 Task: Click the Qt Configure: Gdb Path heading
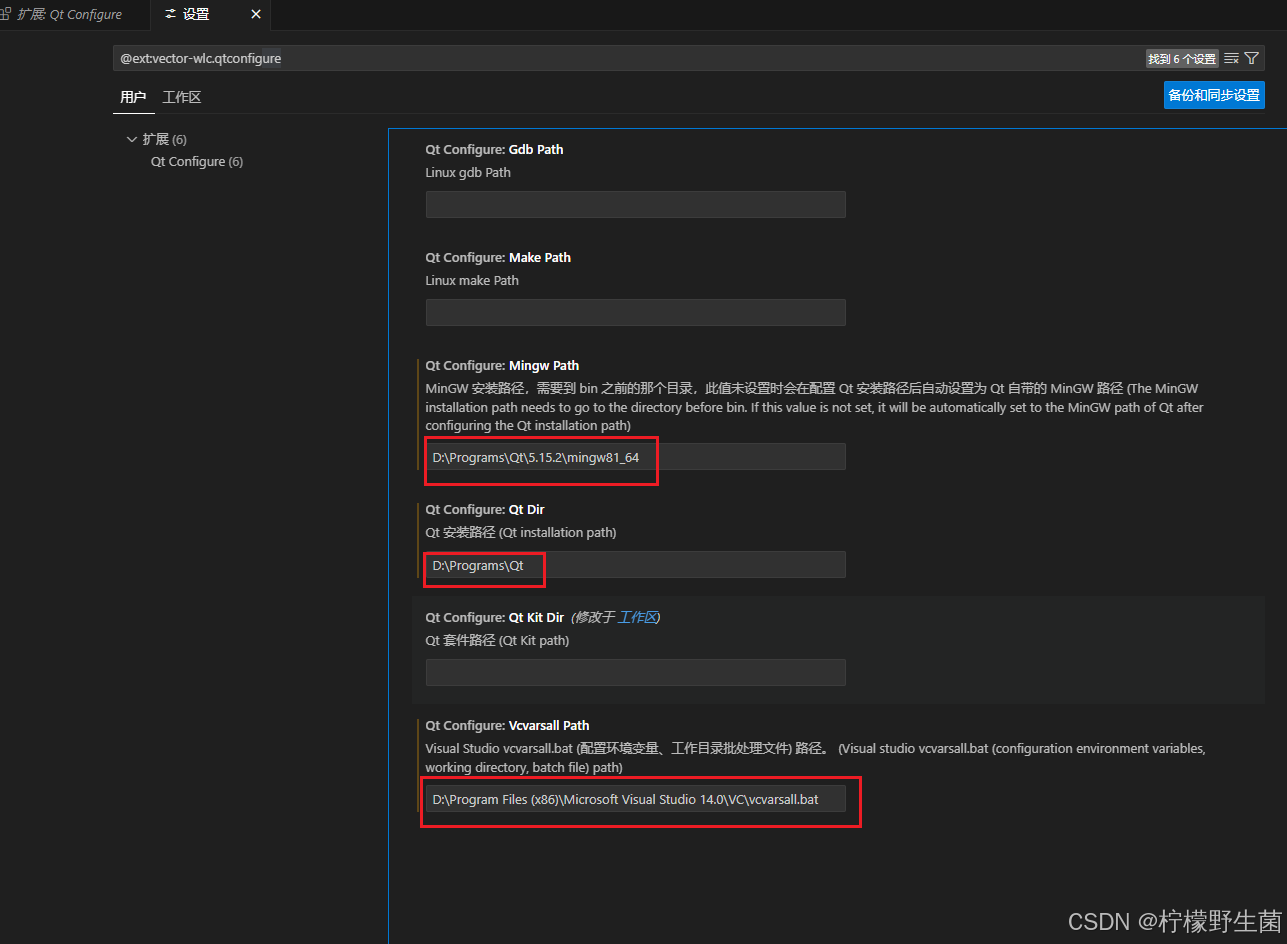point(494,149)
